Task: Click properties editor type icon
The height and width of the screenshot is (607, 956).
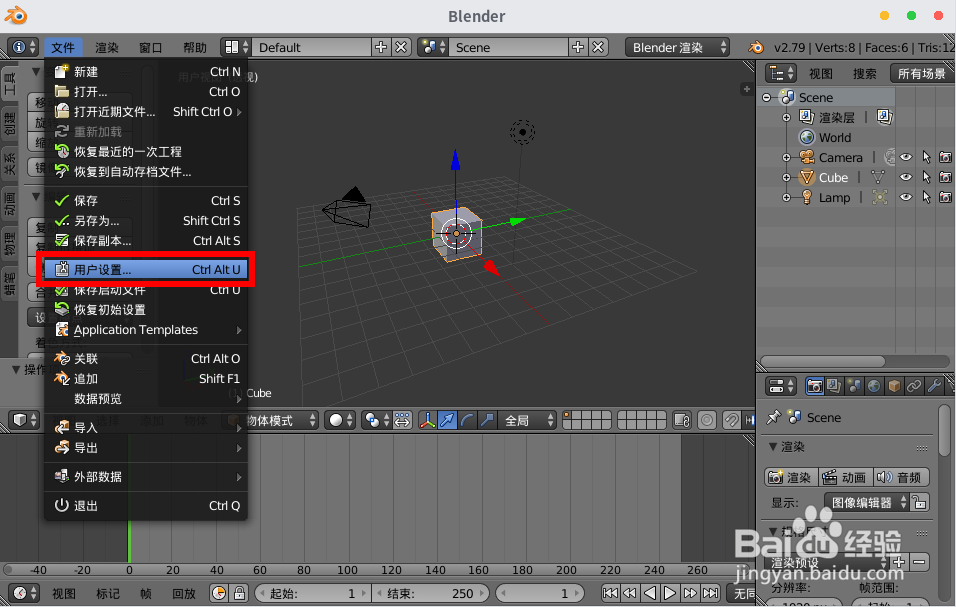Action: coord(781,386)
